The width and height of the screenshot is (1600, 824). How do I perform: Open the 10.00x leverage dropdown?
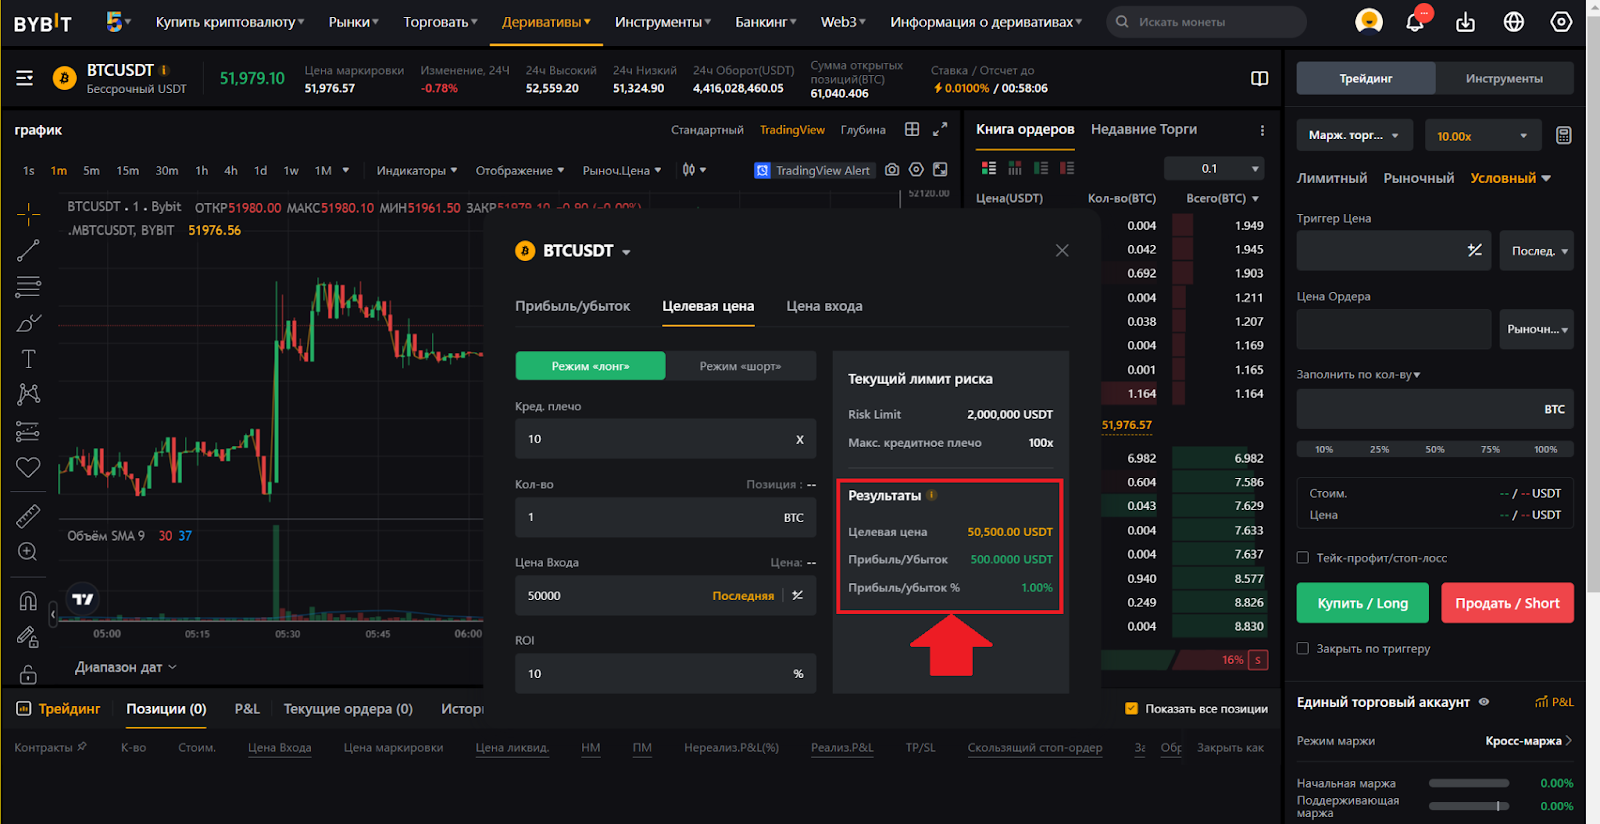coord(1482,136)
